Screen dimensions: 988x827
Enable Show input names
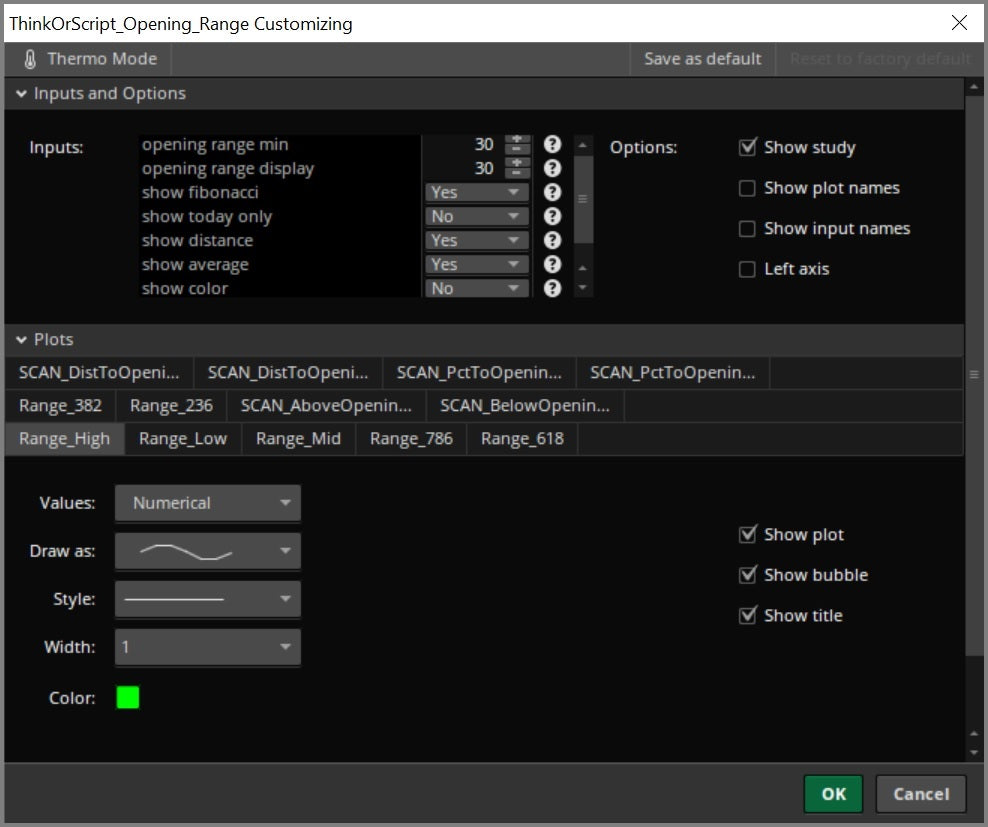(747, 228)
